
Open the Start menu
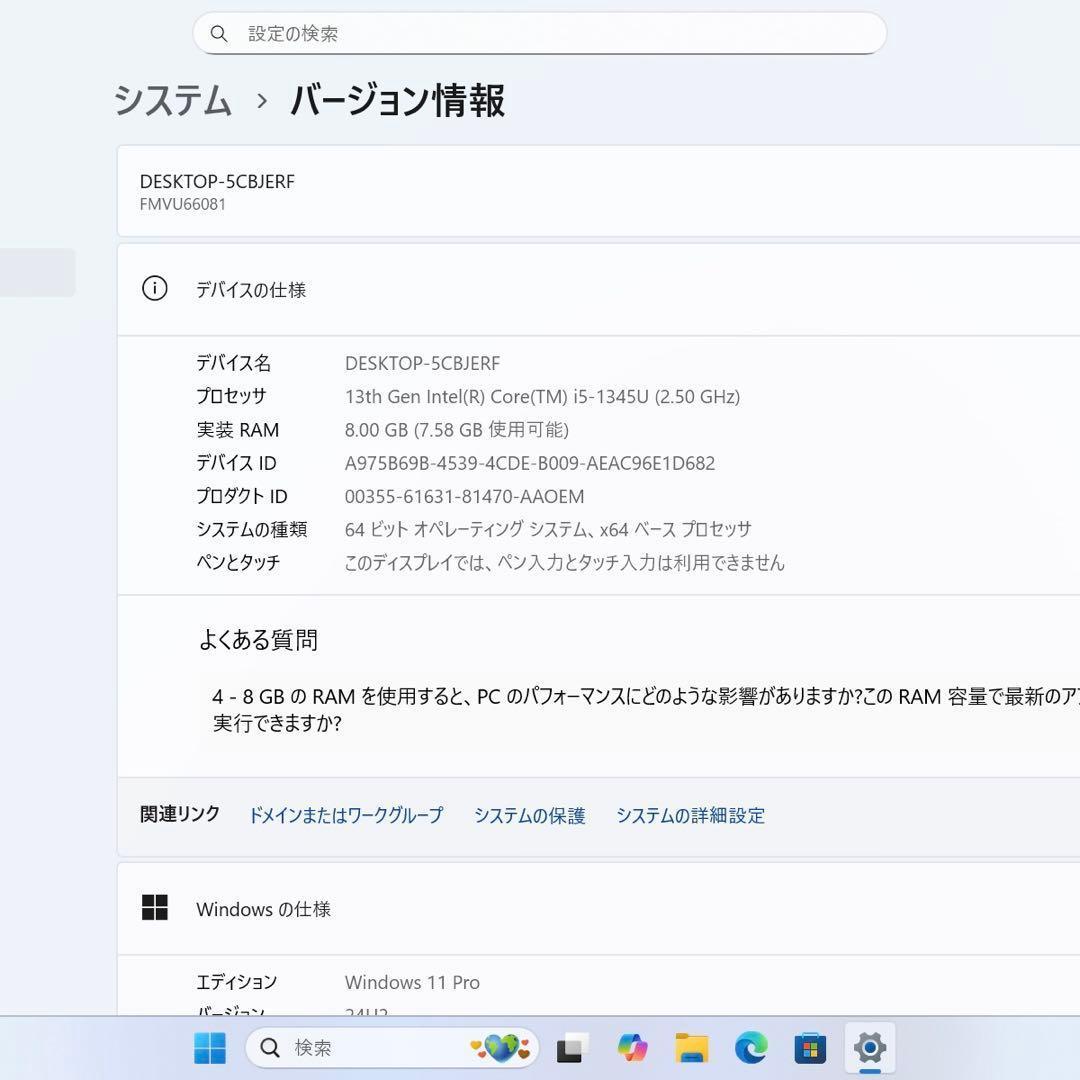208,1047
